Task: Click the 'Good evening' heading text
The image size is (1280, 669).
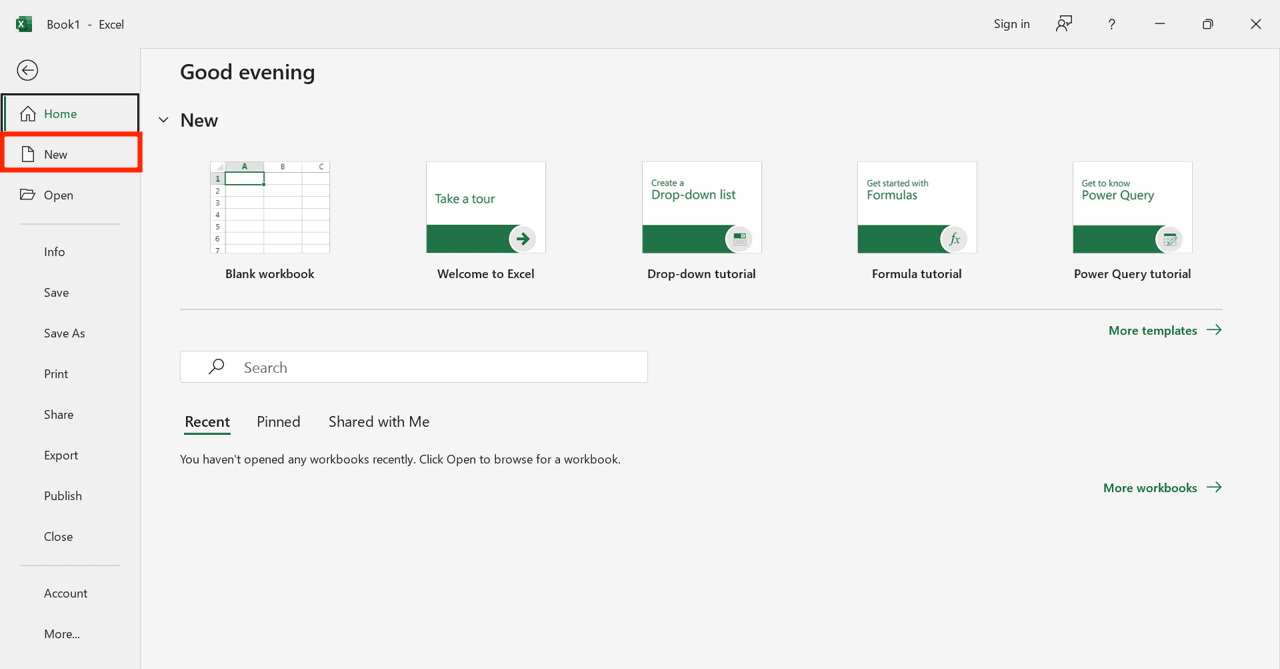Action: coord(248,72)
